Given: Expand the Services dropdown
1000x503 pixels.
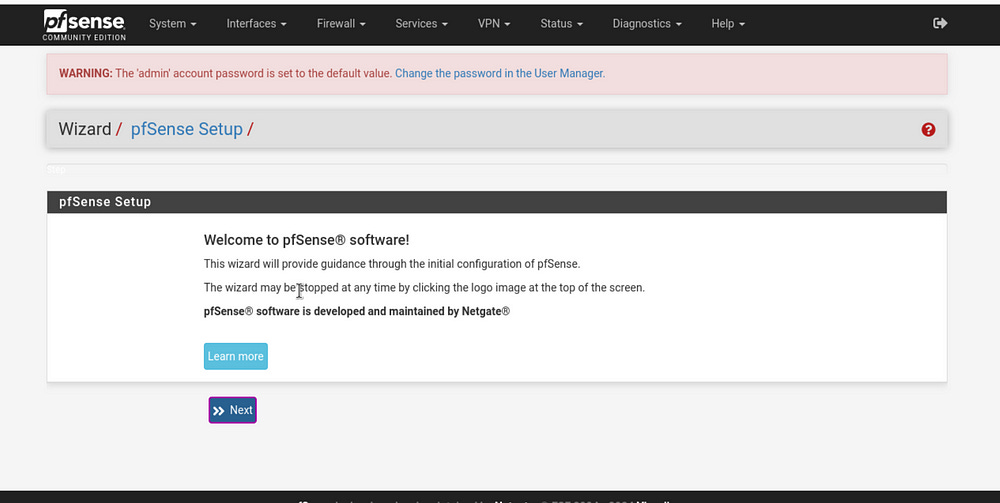Looking at the screenshot, I should coord(422,24).
